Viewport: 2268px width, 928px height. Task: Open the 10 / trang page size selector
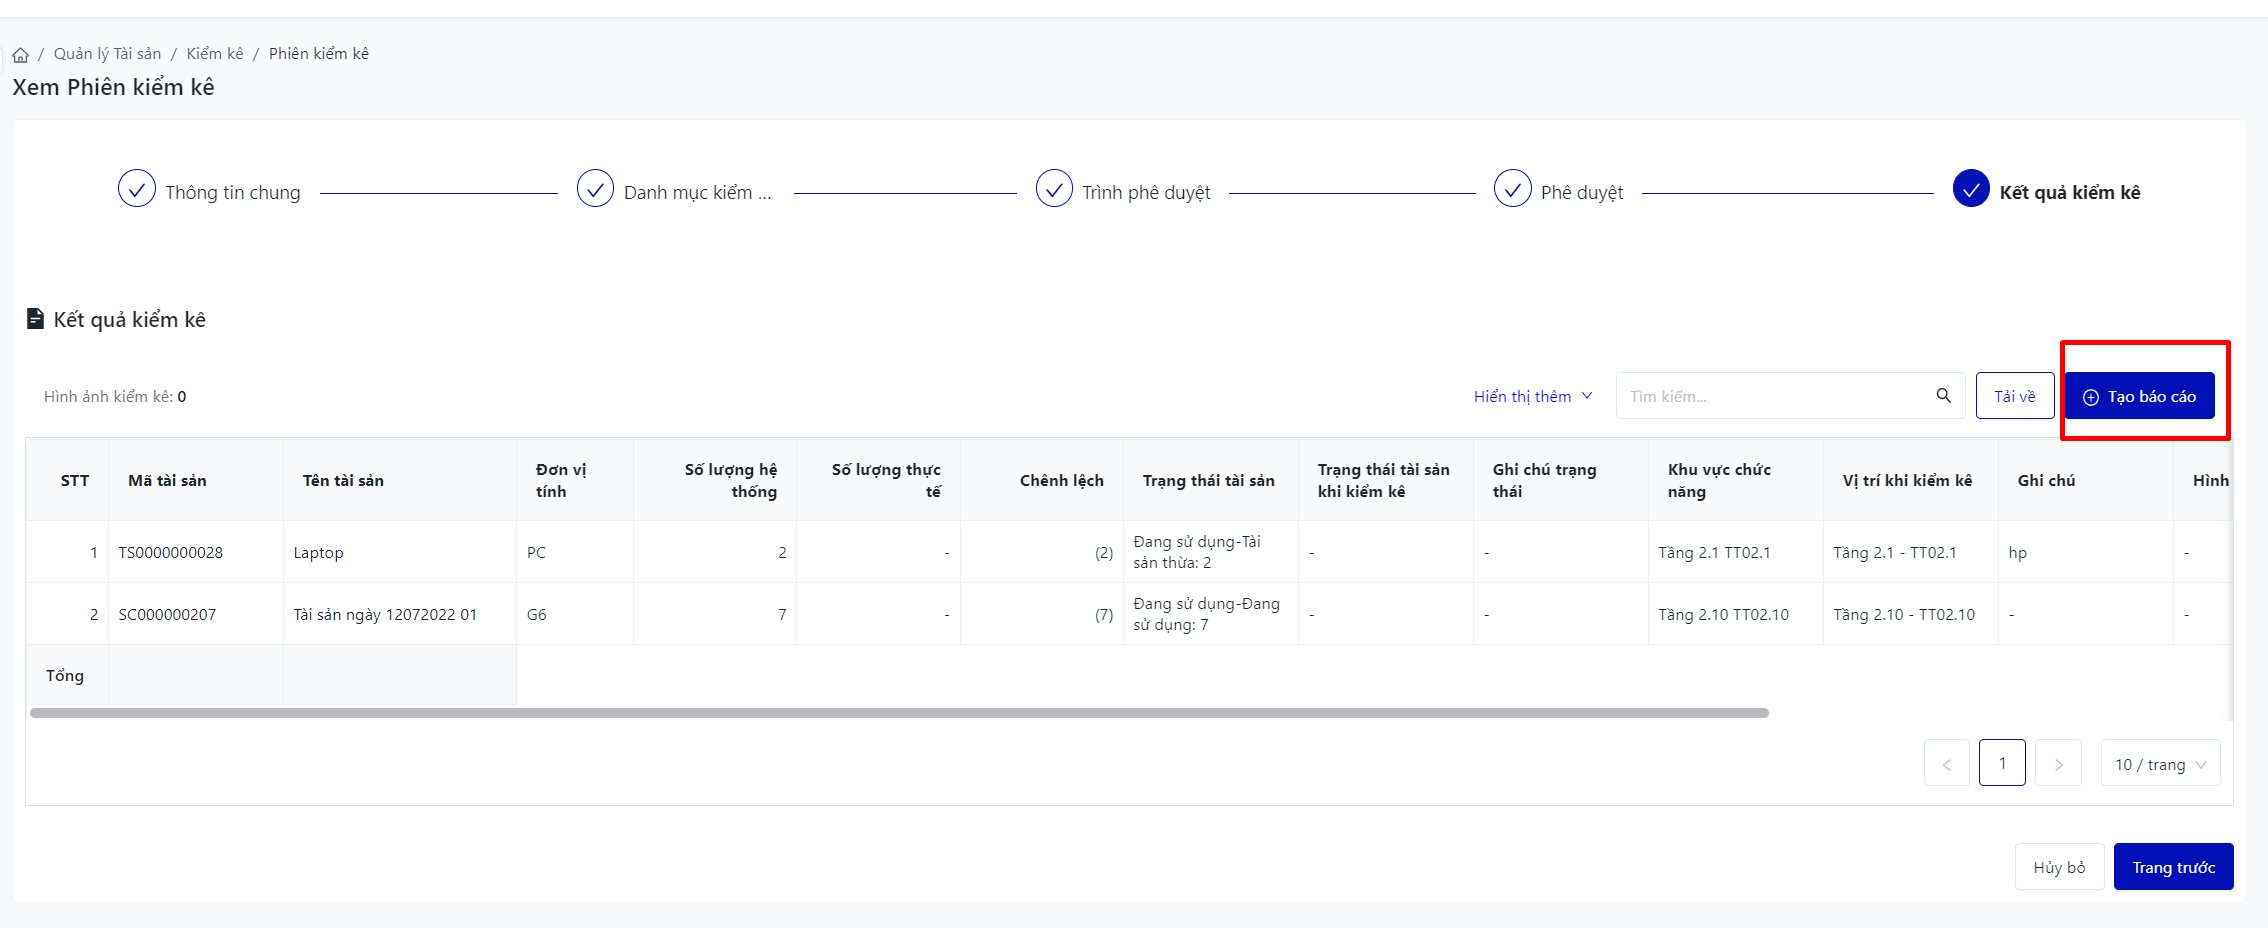pos(2160,764)
